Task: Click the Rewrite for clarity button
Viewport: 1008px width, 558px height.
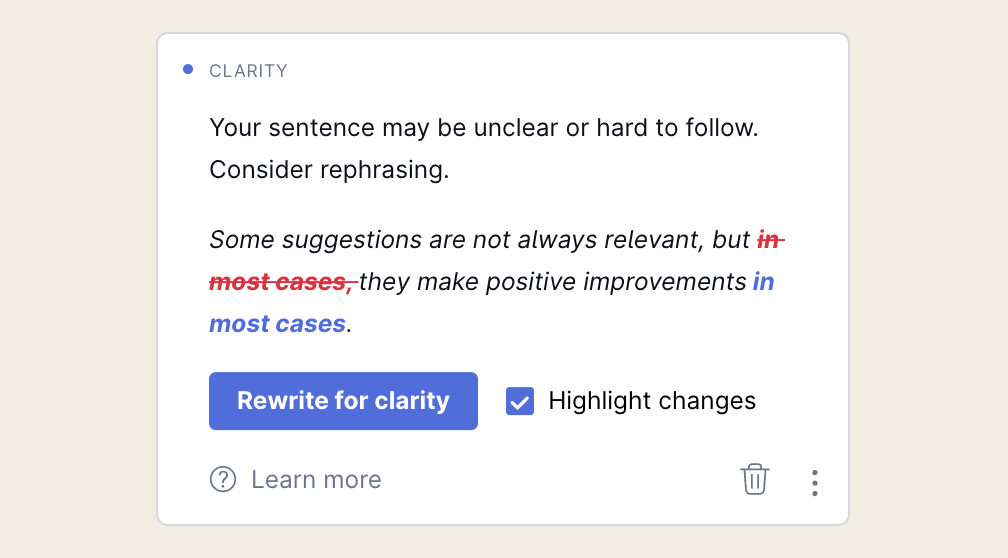Action: coord(343,401)
